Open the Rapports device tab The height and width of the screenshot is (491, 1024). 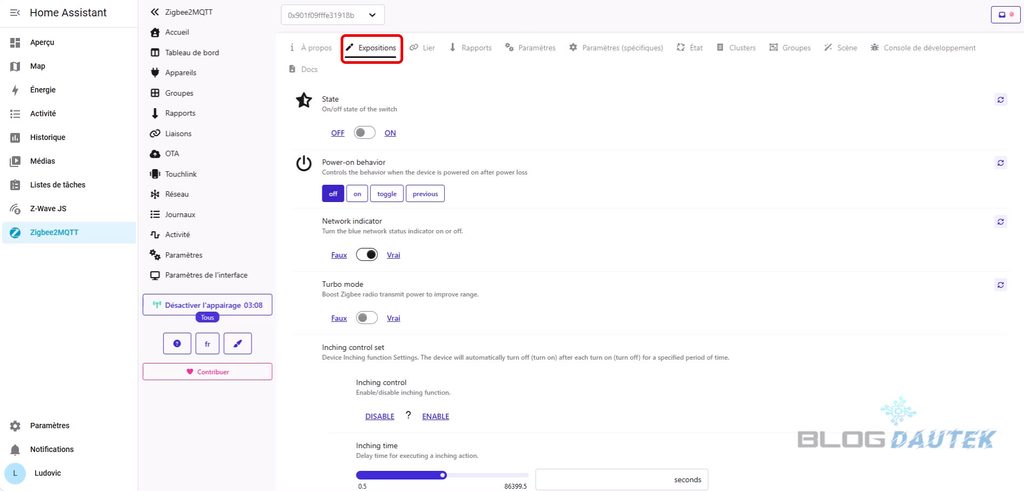coord(470,48)
